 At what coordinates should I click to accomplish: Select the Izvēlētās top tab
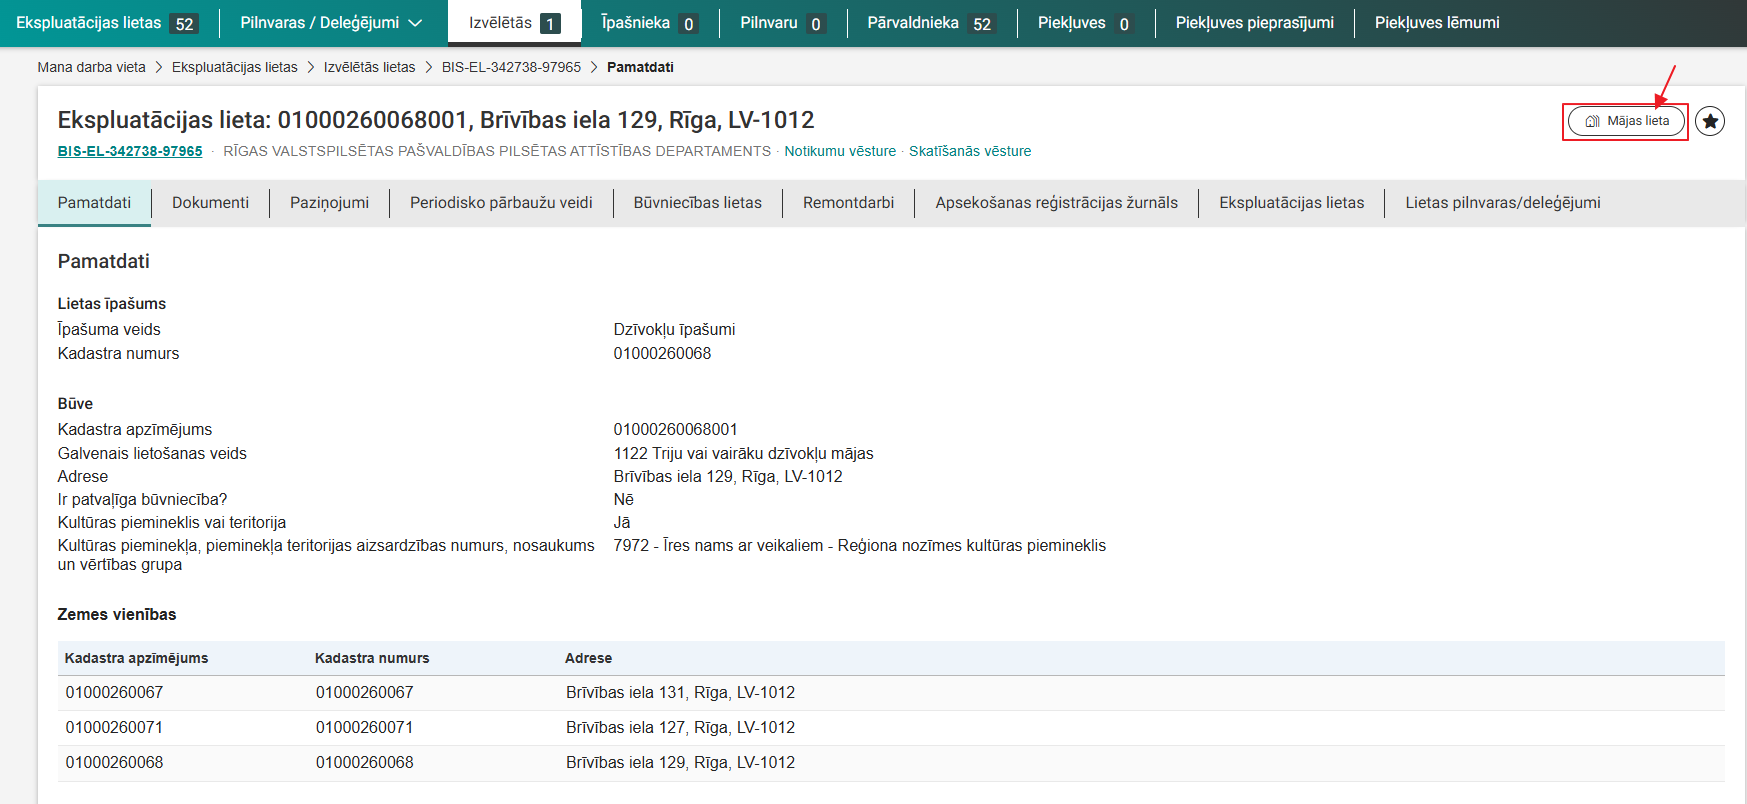[x=514, y=23]
